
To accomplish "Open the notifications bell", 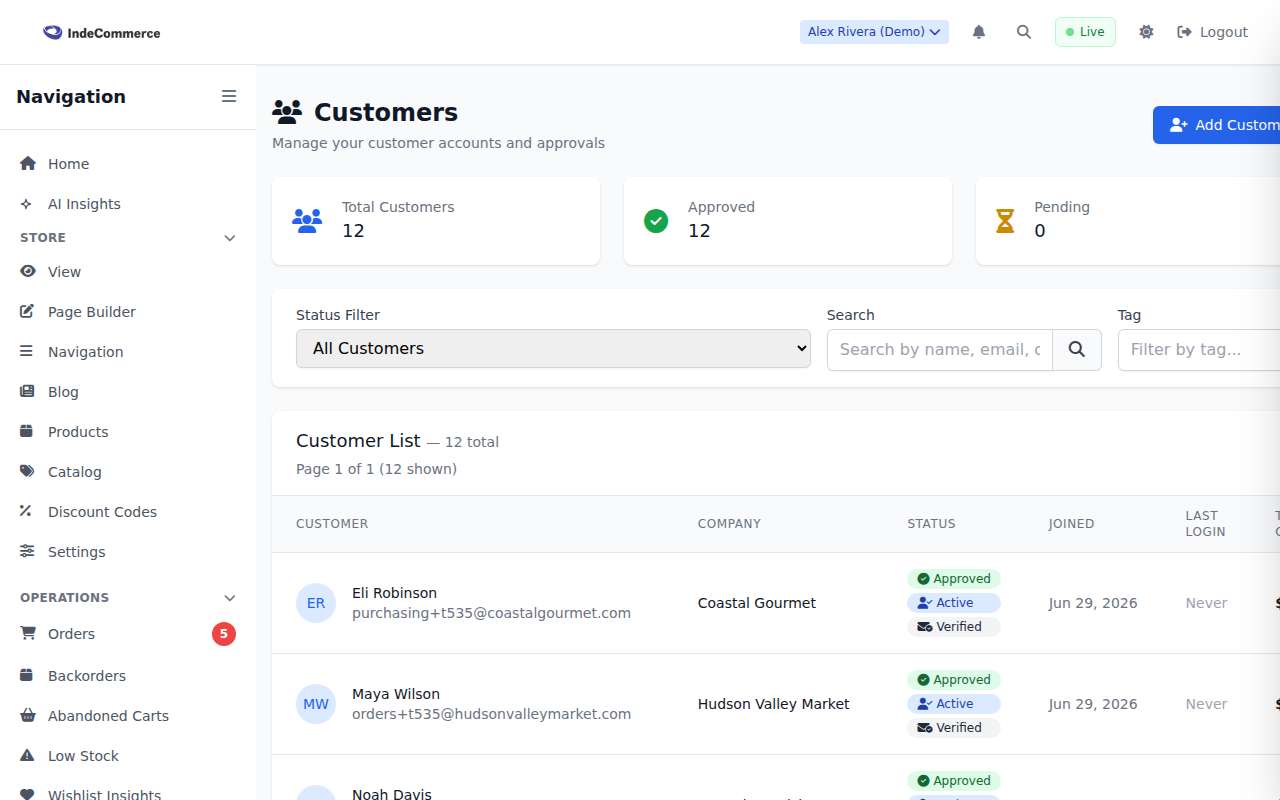I will tap(979, 32).
